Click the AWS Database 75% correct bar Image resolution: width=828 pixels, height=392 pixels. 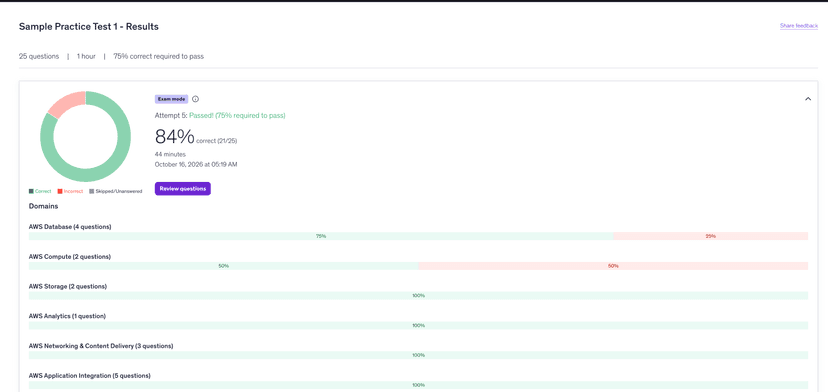(321, 236)
